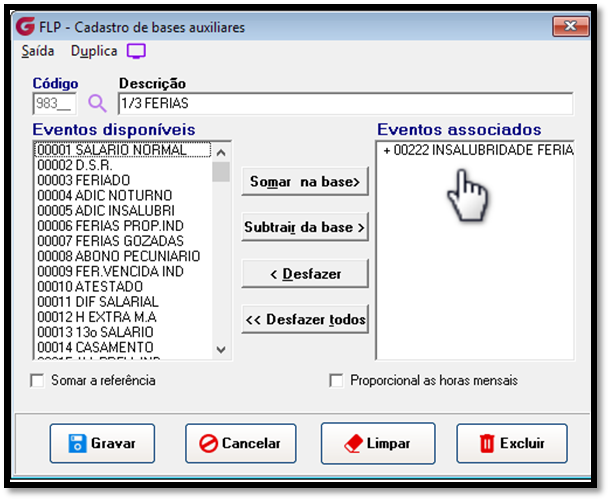Click the red prohibited icon on Cancelar
Viewport: 610px width, 501px height.
(x=209, y=443)
